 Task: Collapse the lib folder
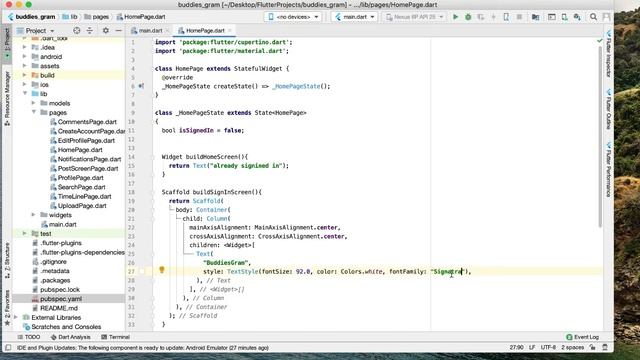click(24, 94)
